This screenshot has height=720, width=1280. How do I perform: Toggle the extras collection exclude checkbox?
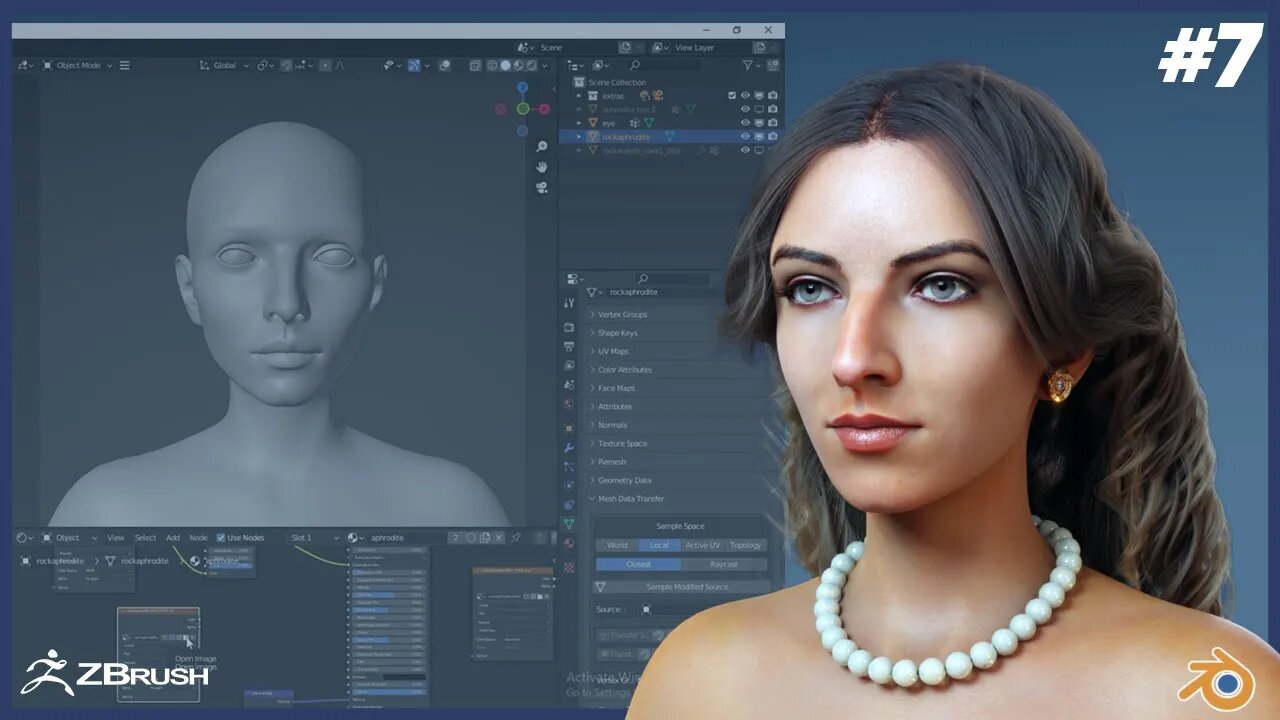tap(732, 96)
